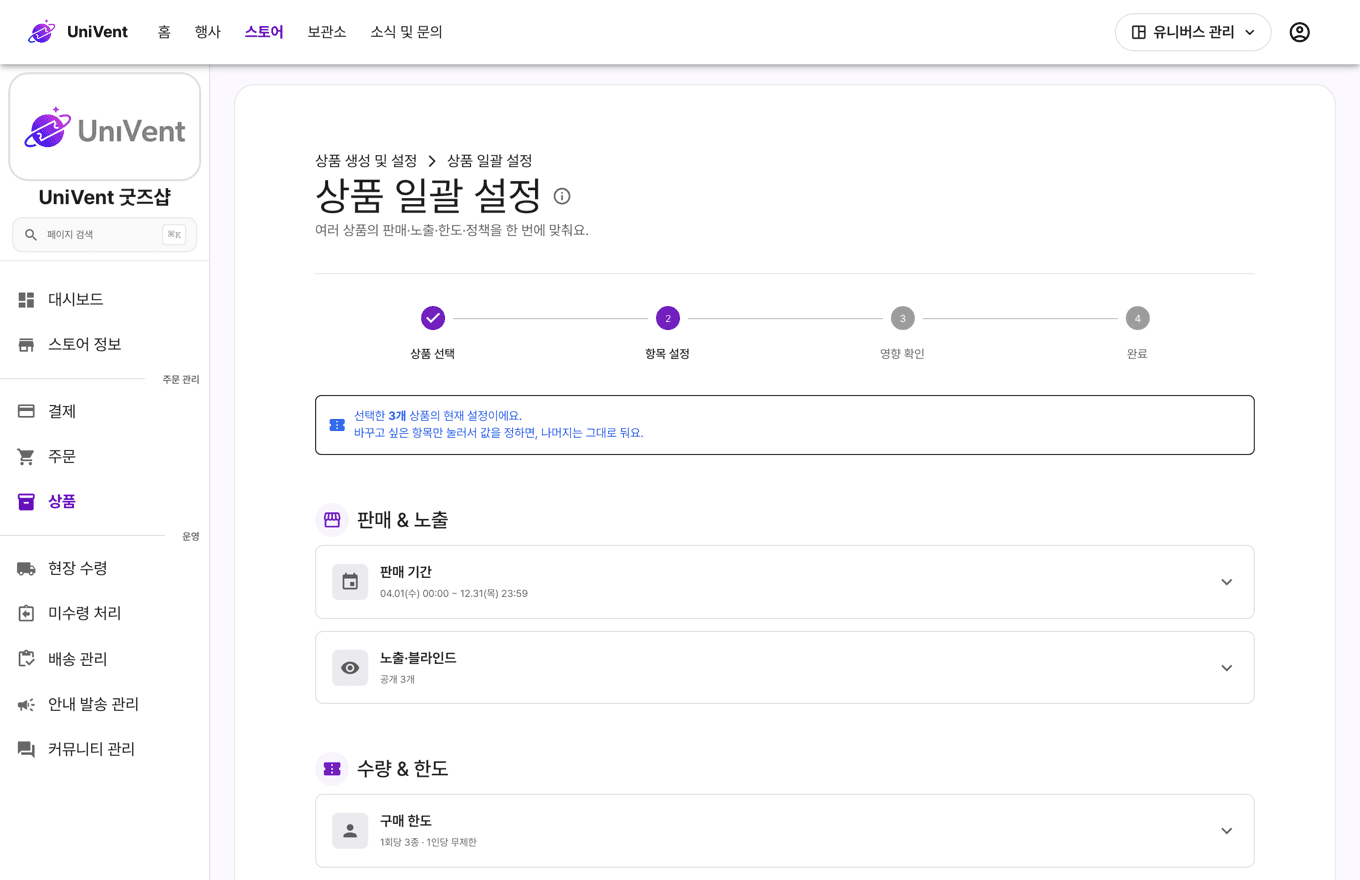This screenshot has height=880, width=1360.
Task: Open the 소식 및 문의 tab
Action: pos(406,32)
